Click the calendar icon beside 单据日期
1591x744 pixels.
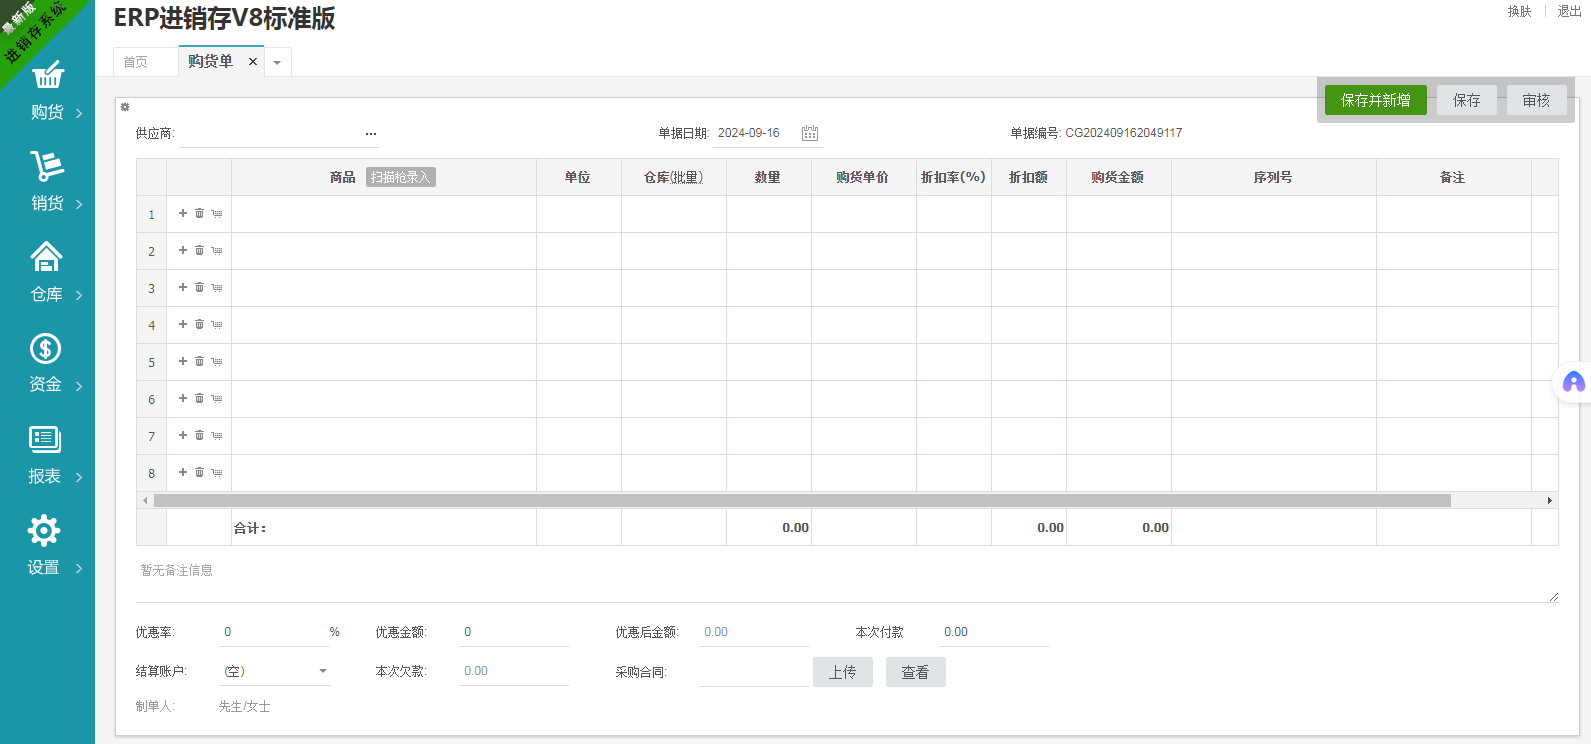810,133
